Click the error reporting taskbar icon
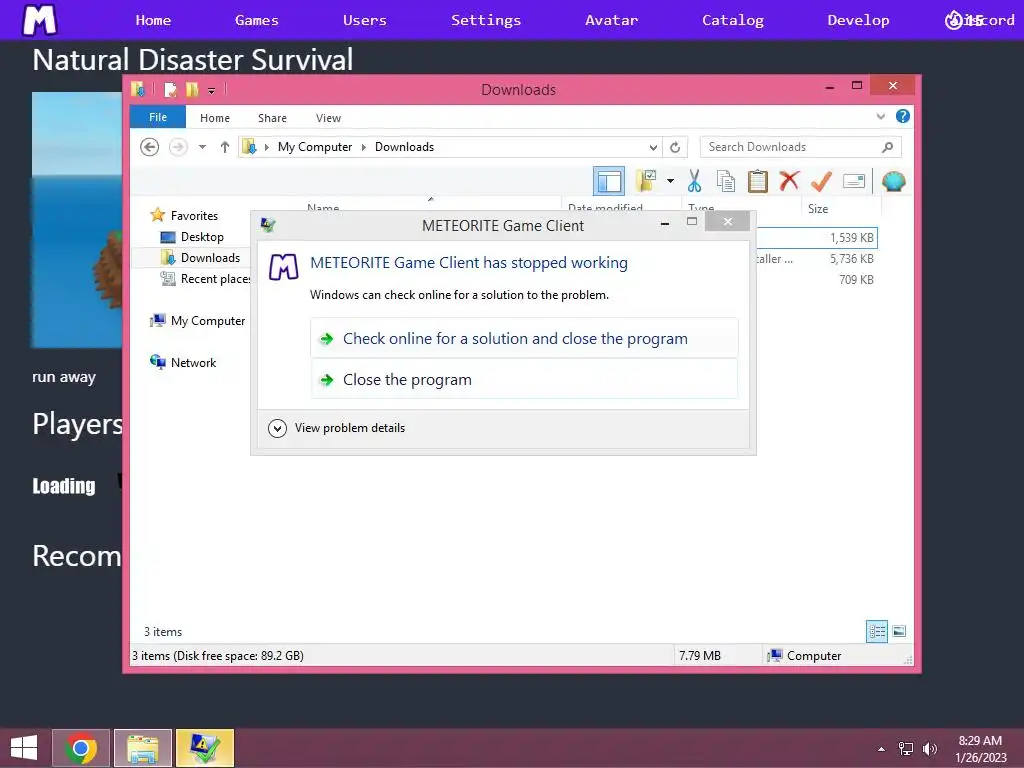Viewport: 1024px width, 768px height. [x=204, y=748]
